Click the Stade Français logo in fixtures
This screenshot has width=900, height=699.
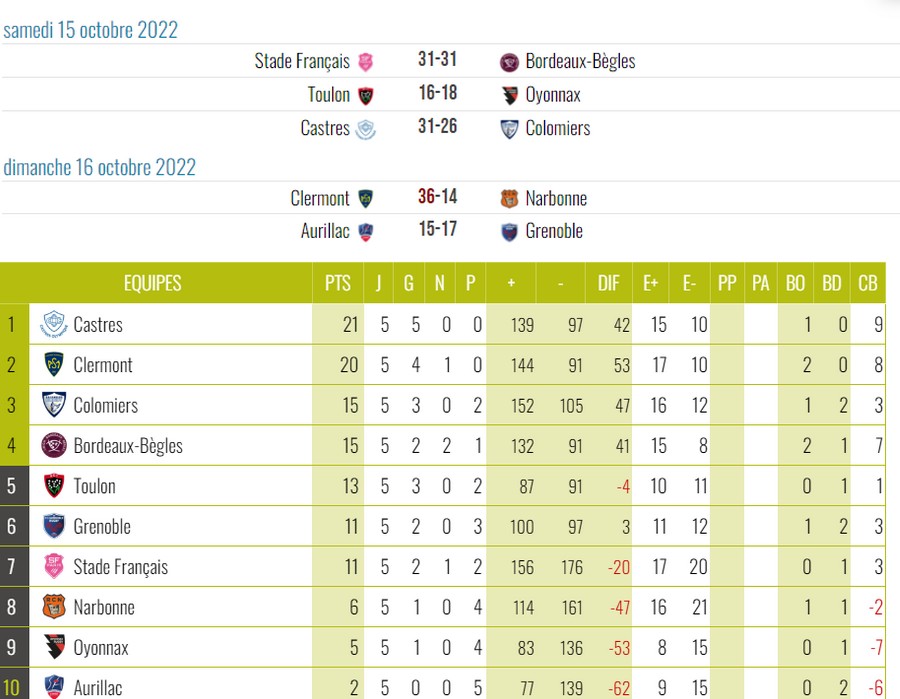[x=367, y=62]
